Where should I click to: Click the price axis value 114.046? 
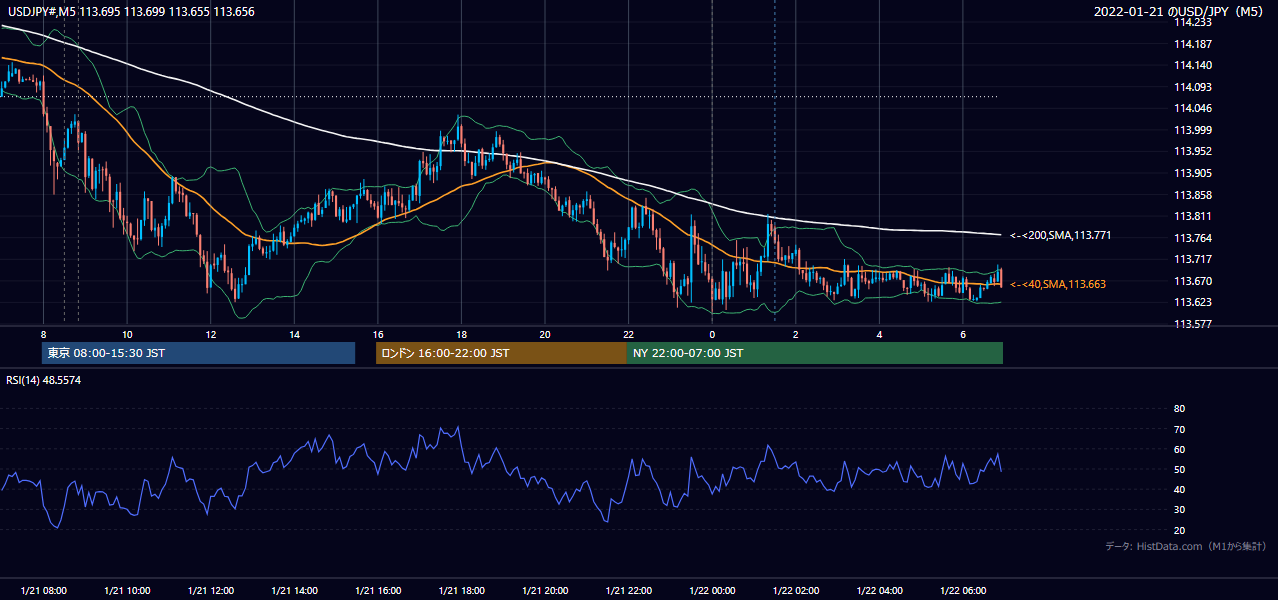click(1192, 108)
